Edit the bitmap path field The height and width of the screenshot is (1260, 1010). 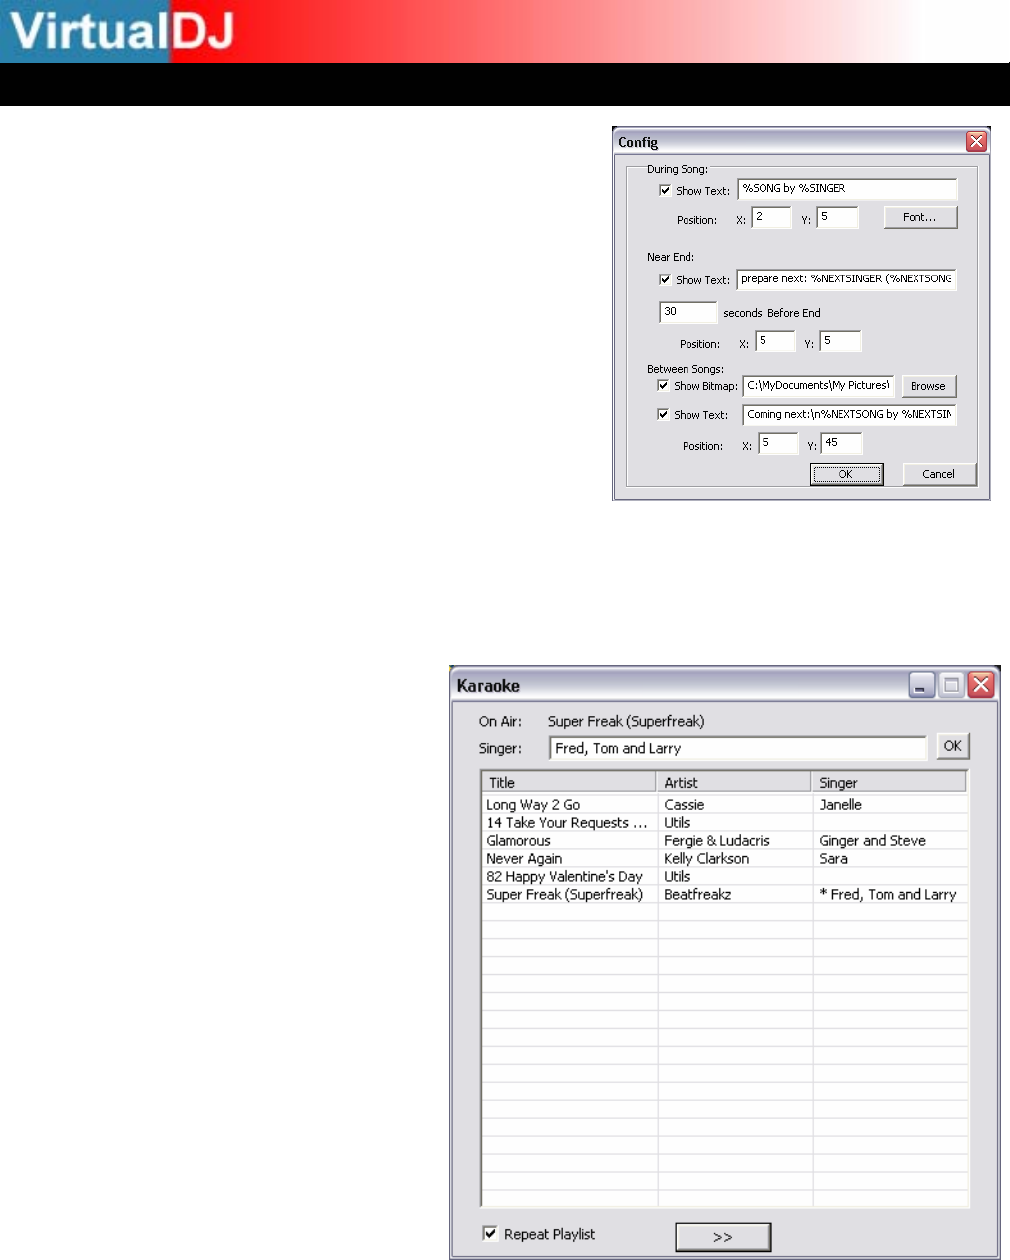tap(819, 386)
